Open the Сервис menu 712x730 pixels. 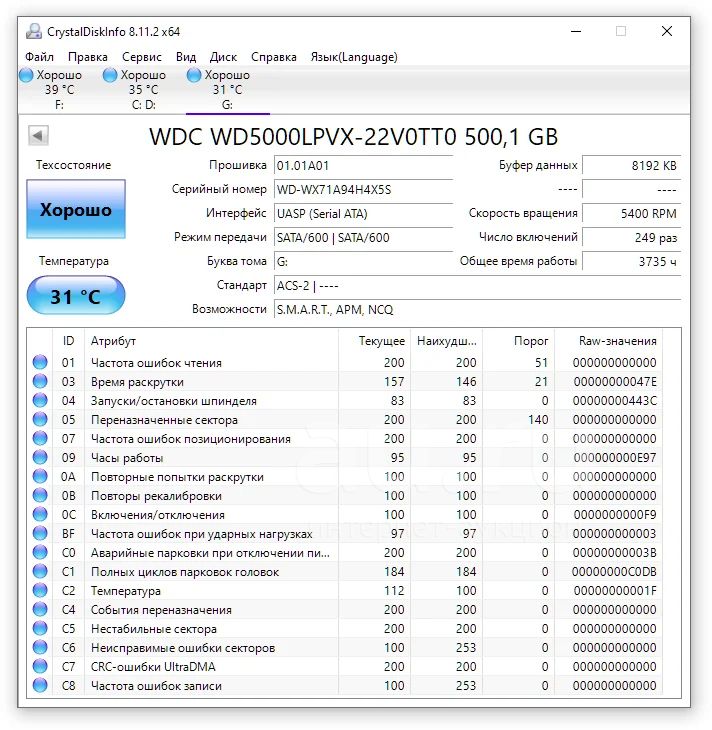pyautogui.click(x=142, y=57)
